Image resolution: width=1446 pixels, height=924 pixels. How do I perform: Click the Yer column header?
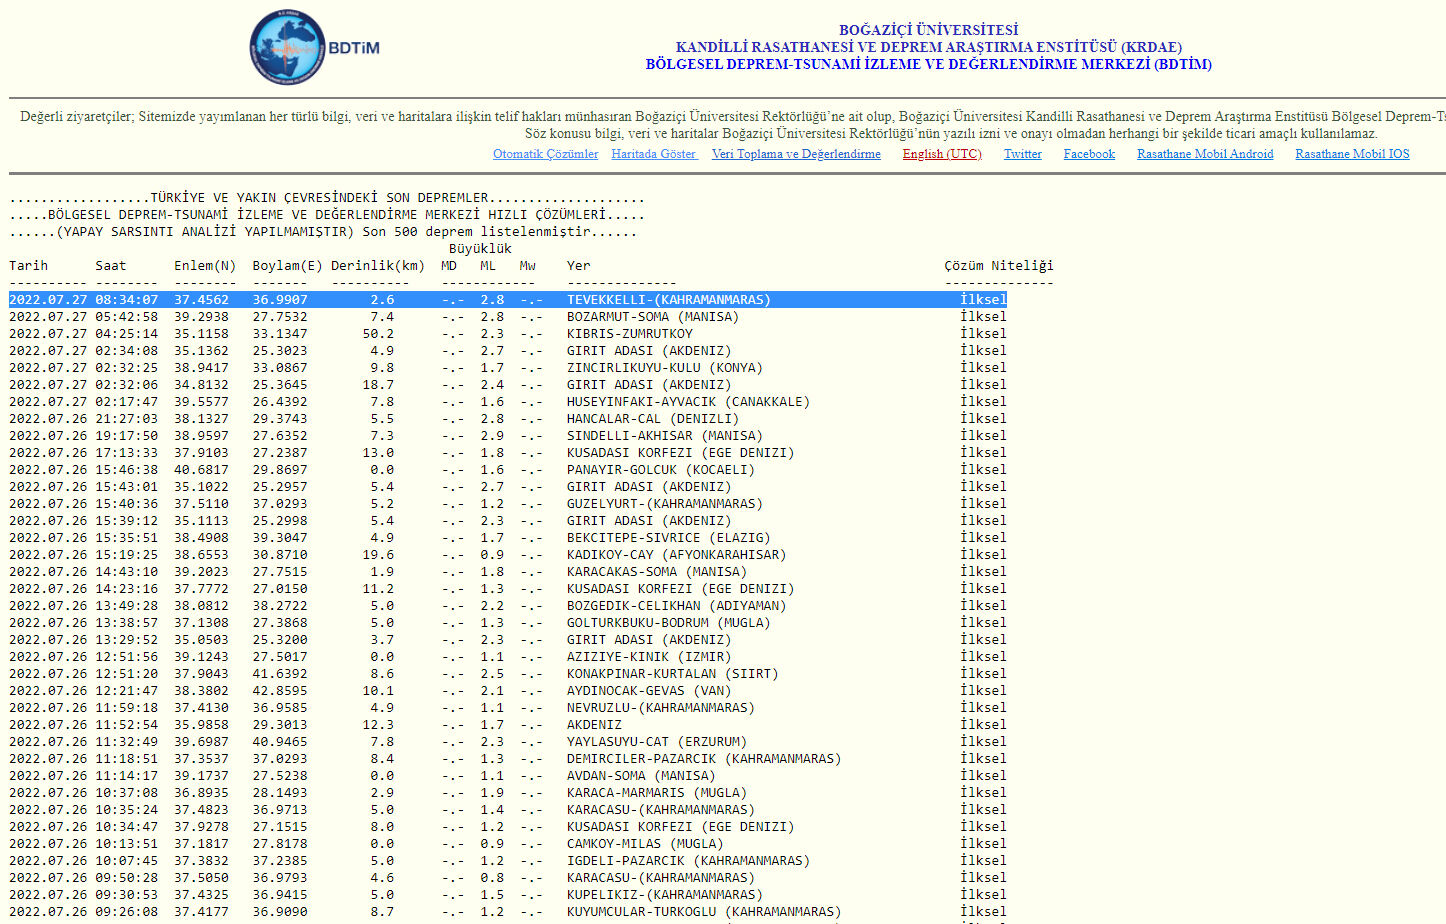click(579, 266)
